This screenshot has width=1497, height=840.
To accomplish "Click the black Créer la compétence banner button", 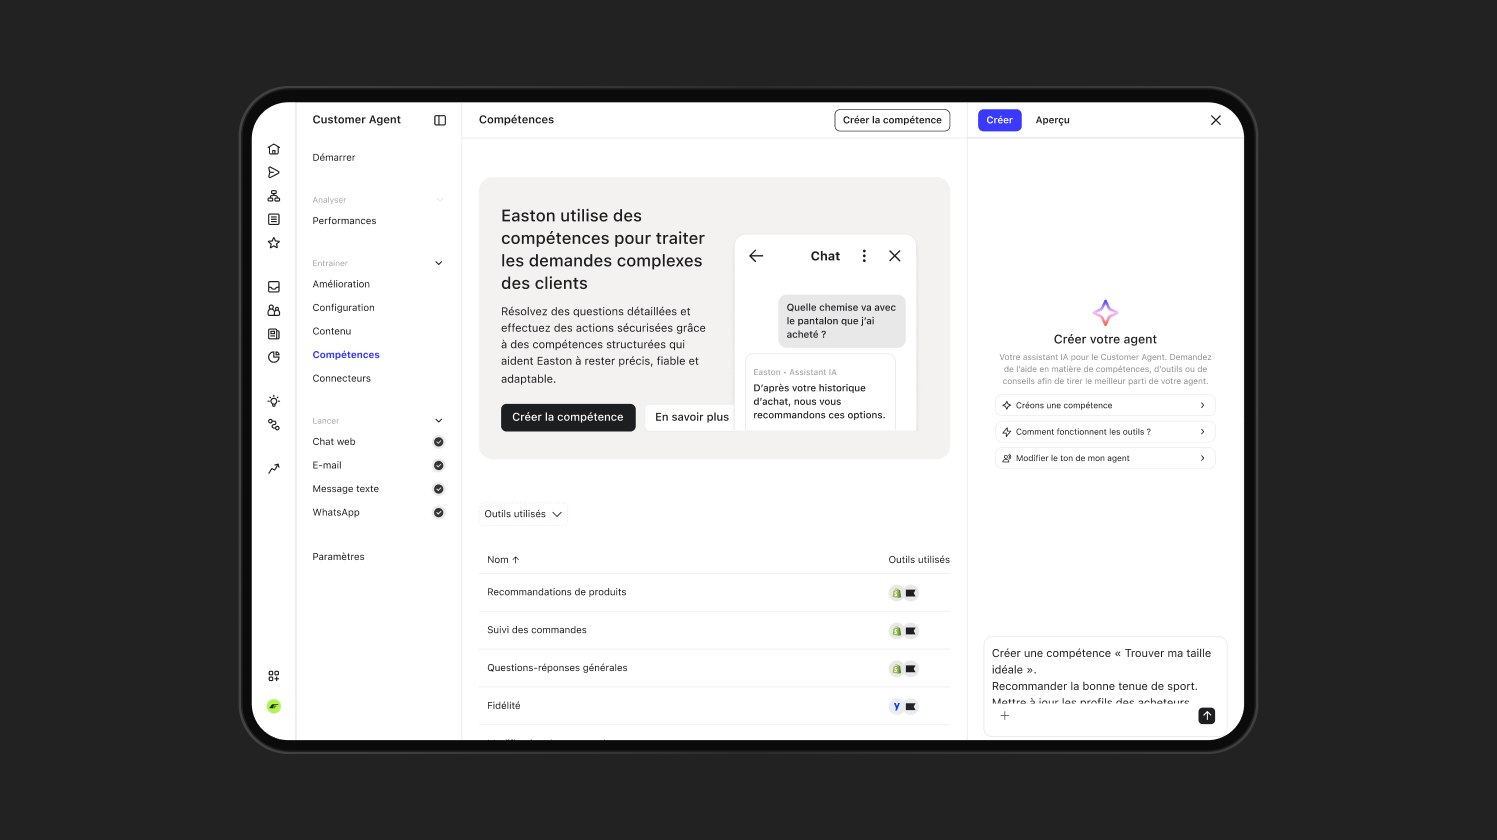I will 568,417.
